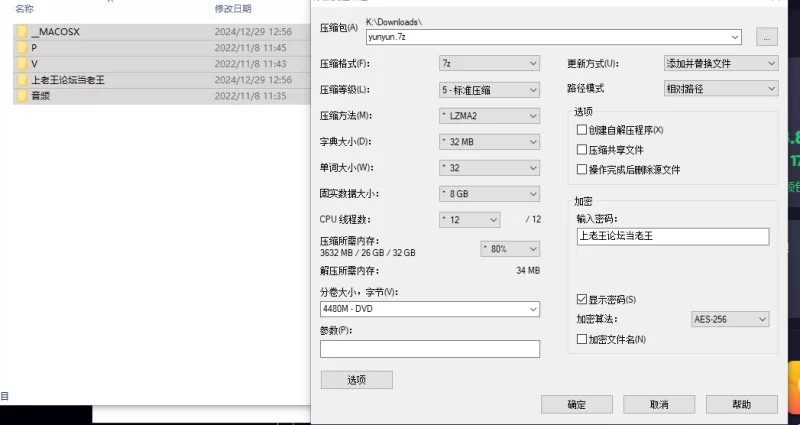The image size is (800, 425).
Task: Enable 创建自解压程序 checkbox
Action: pyautogui.click(x=582, y=130)
